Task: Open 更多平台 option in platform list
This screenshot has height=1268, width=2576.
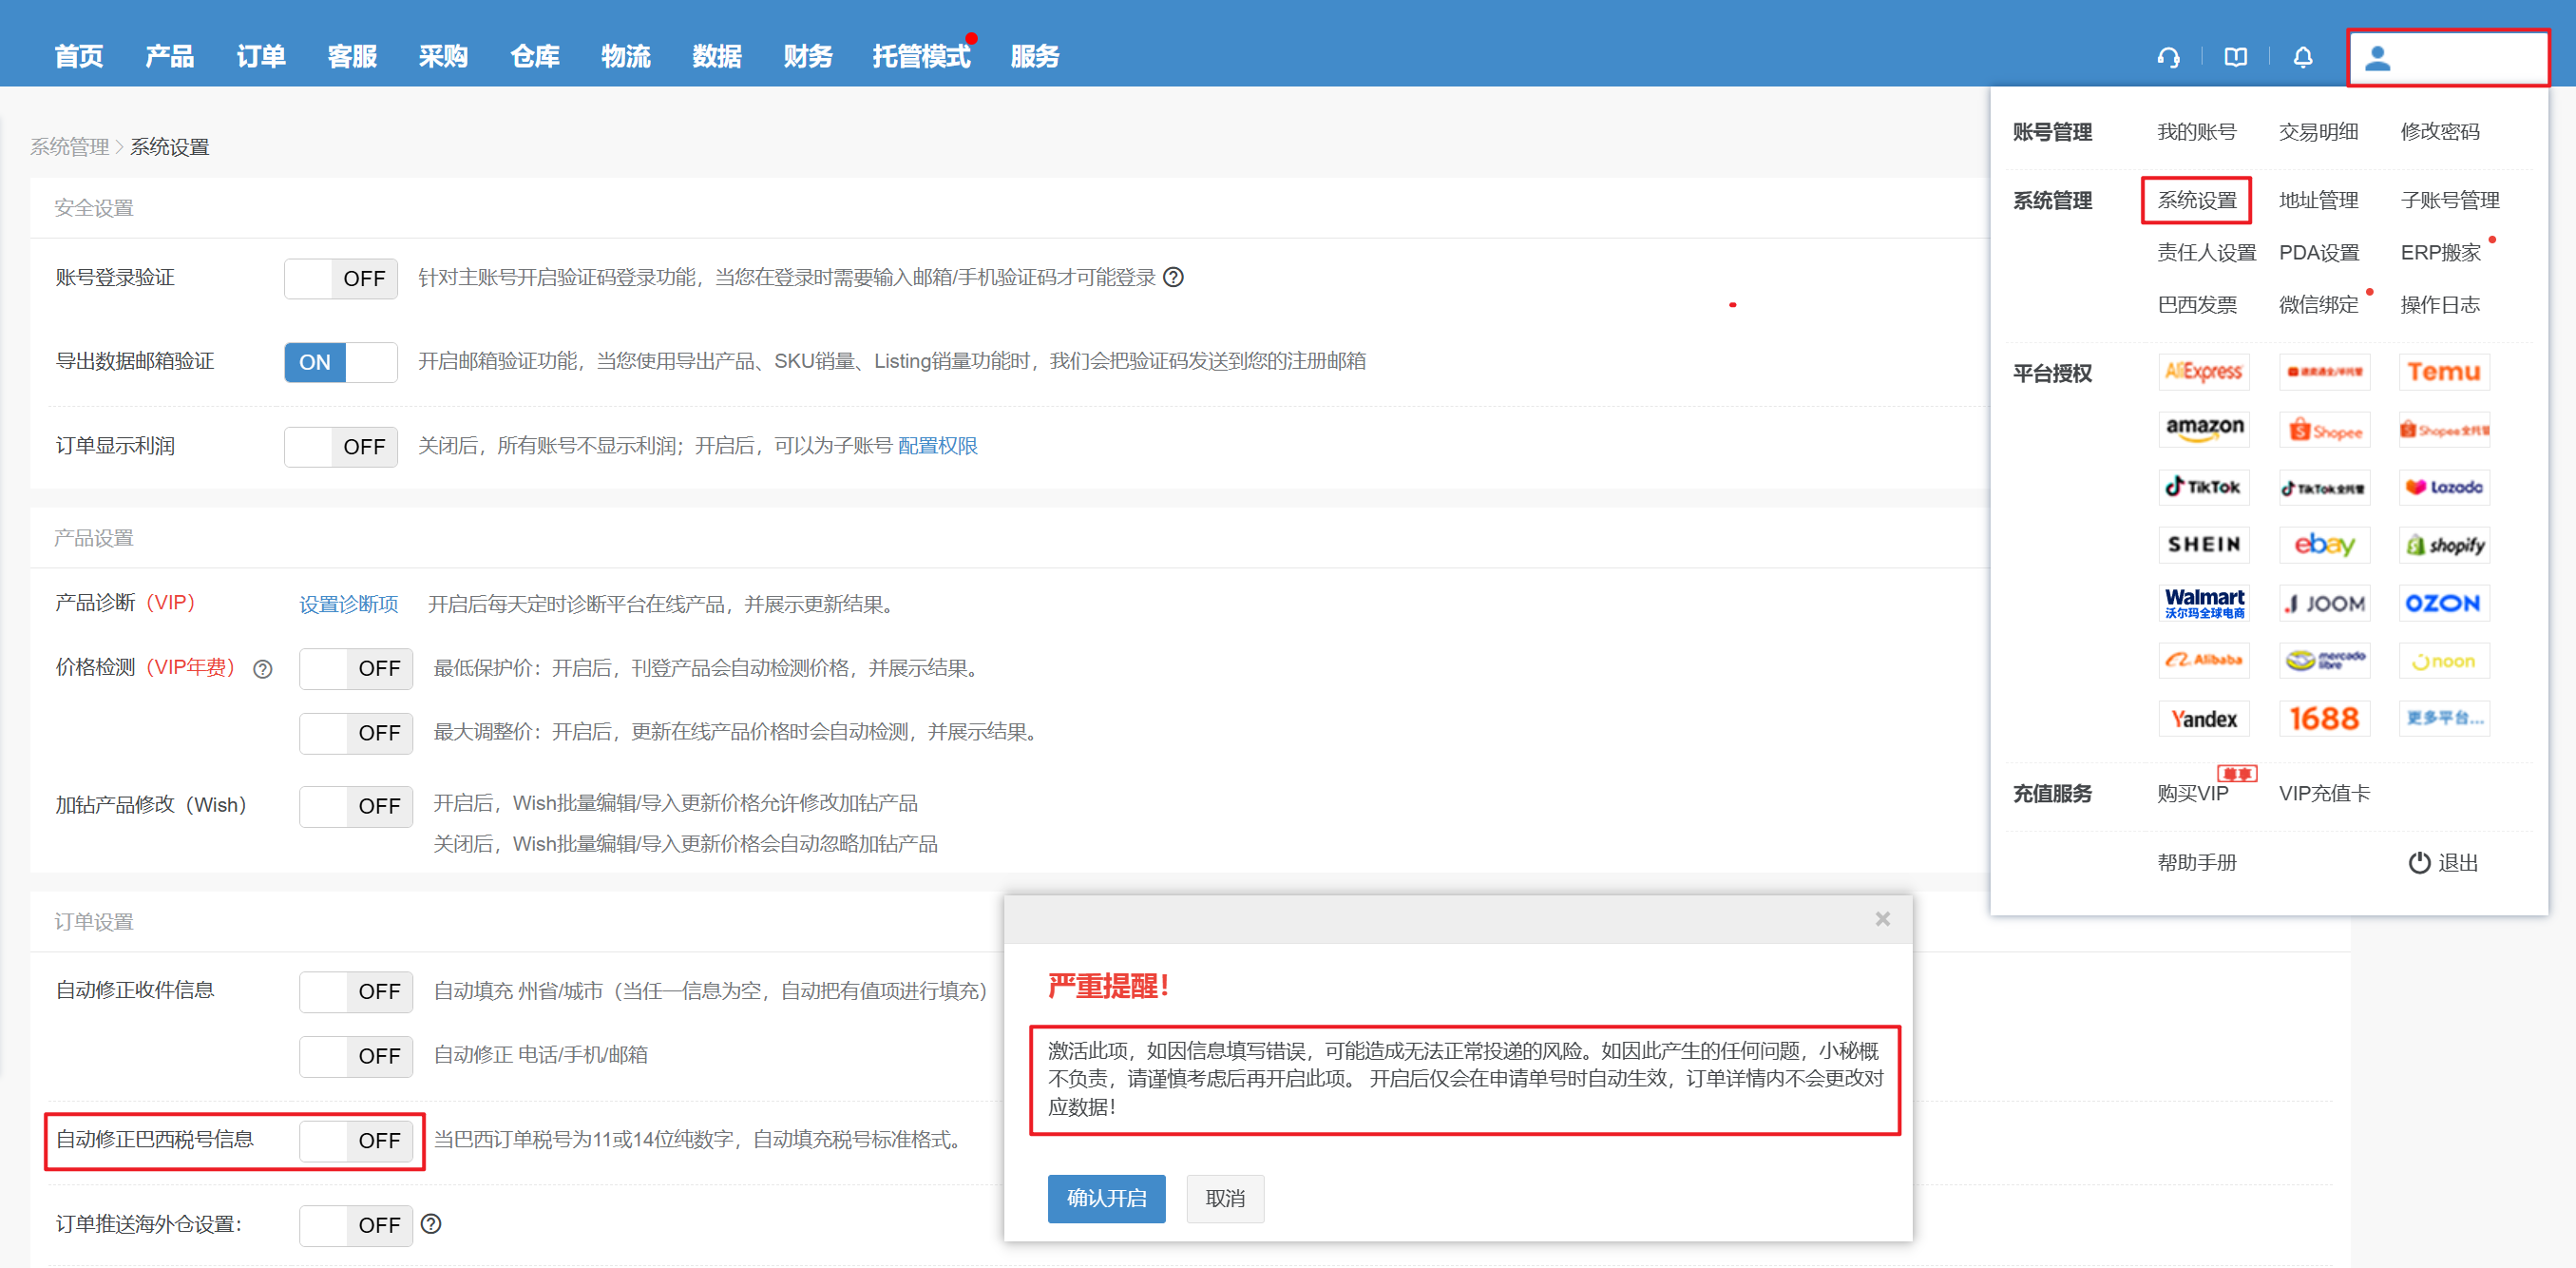Action: (2443, 718)
